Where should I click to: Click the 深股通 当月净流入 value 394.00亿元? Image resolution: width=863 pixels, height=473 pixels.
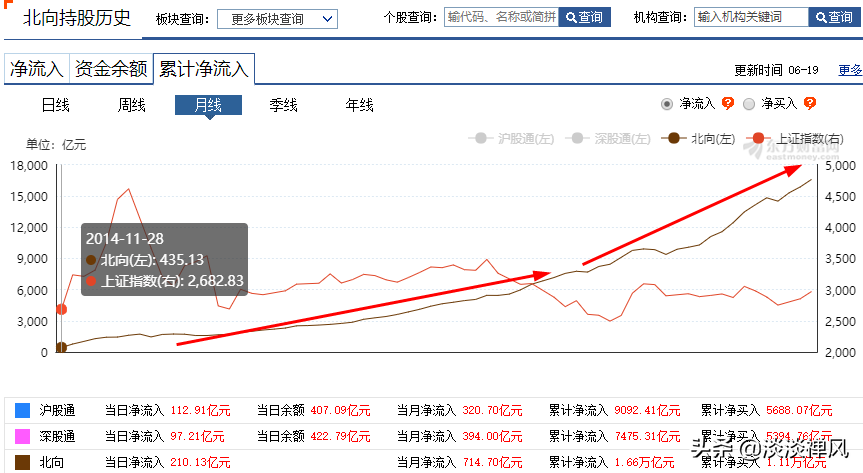click(x=493, y=437)
